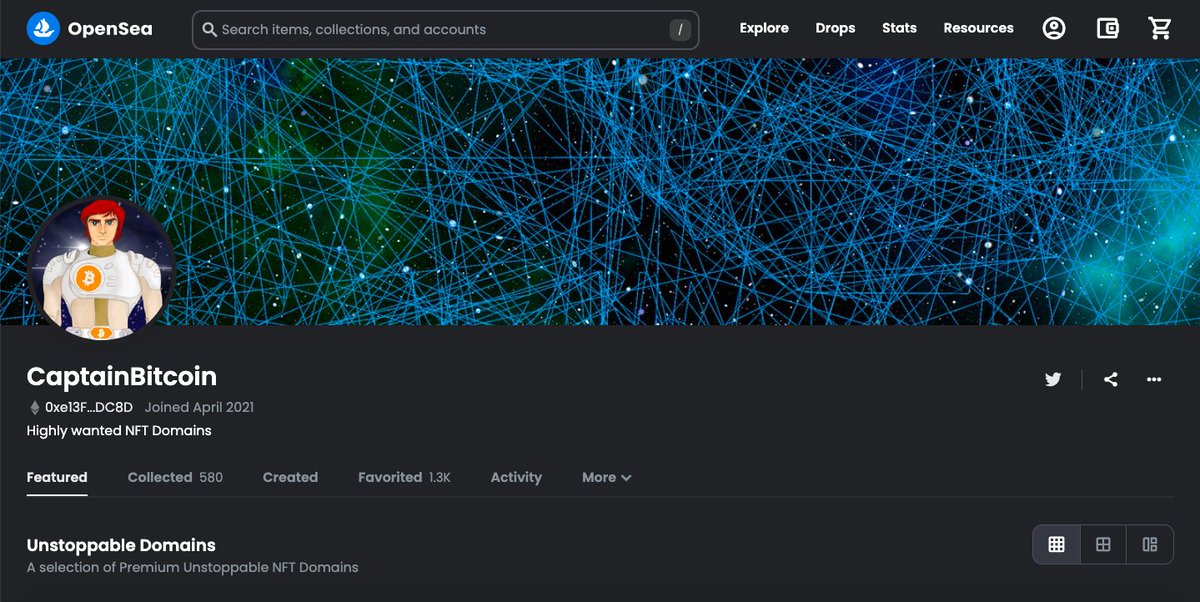Click the CaptainBitcoin profile name
Viewport: 1200px width, 602px height.
pos(122,376)
